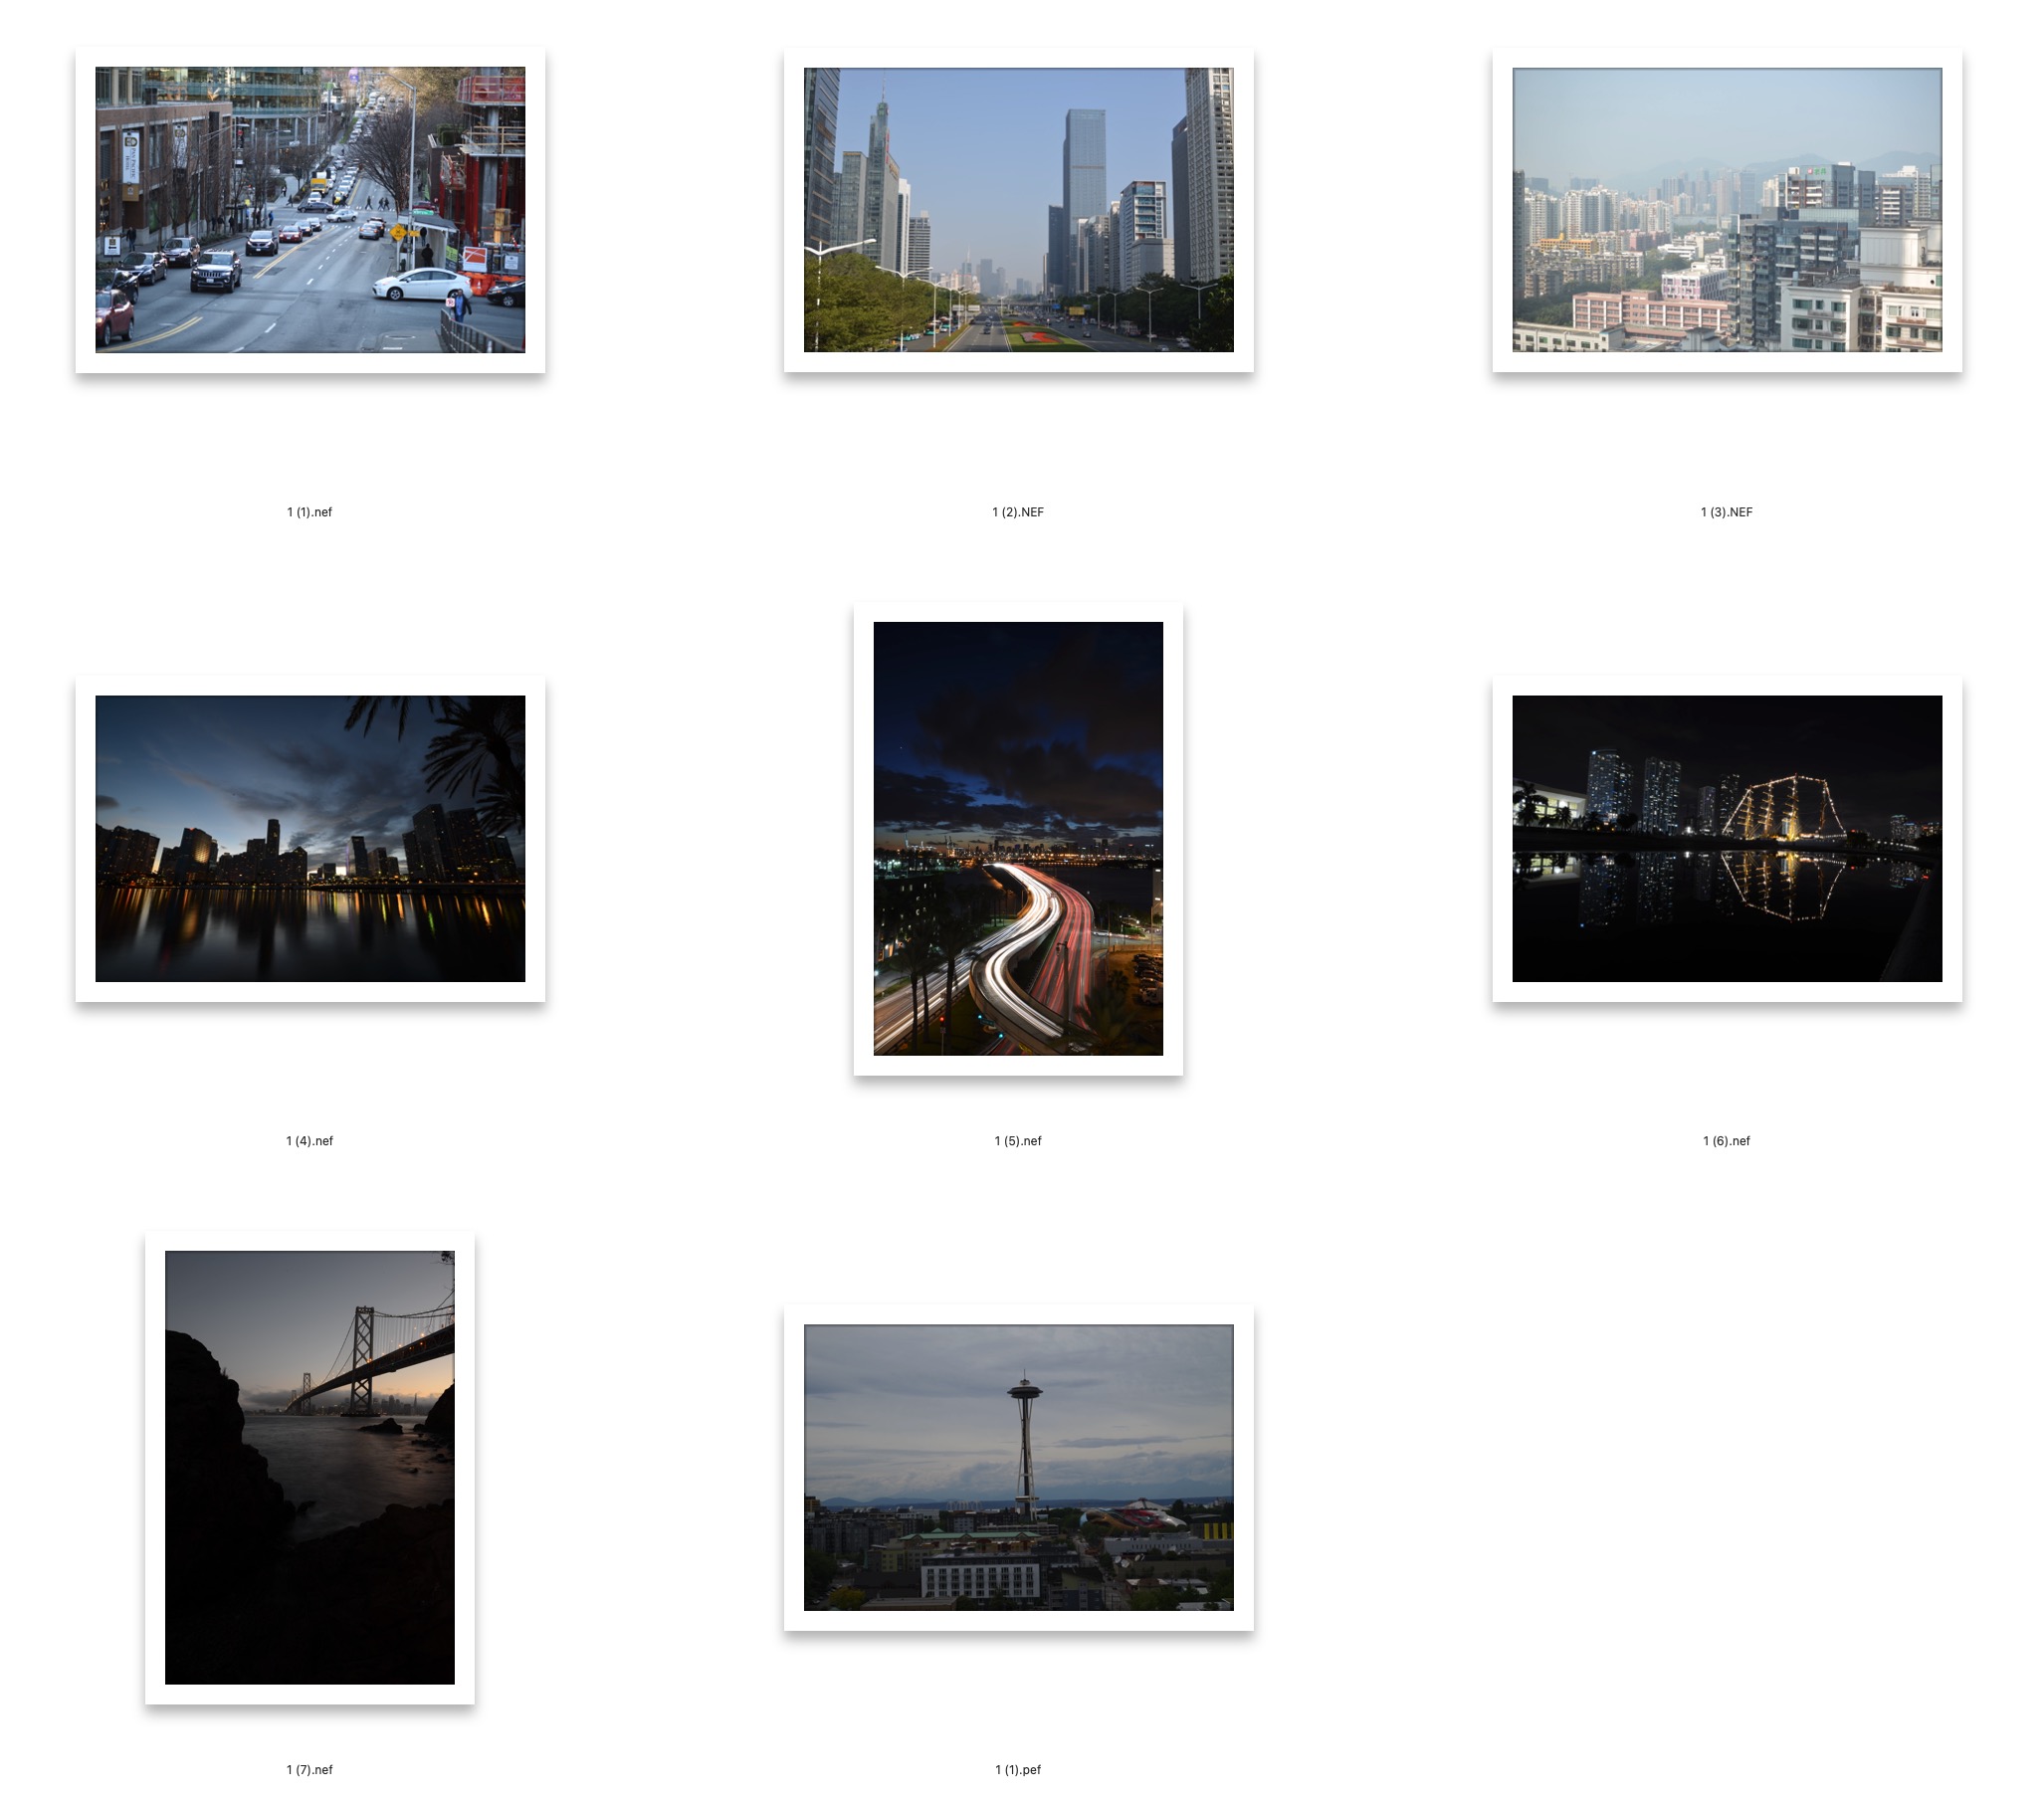Click the 1 (5).nef file name
Image resolution: width=2044 pixels, height=1799 pixels.
[1018, 1141]
